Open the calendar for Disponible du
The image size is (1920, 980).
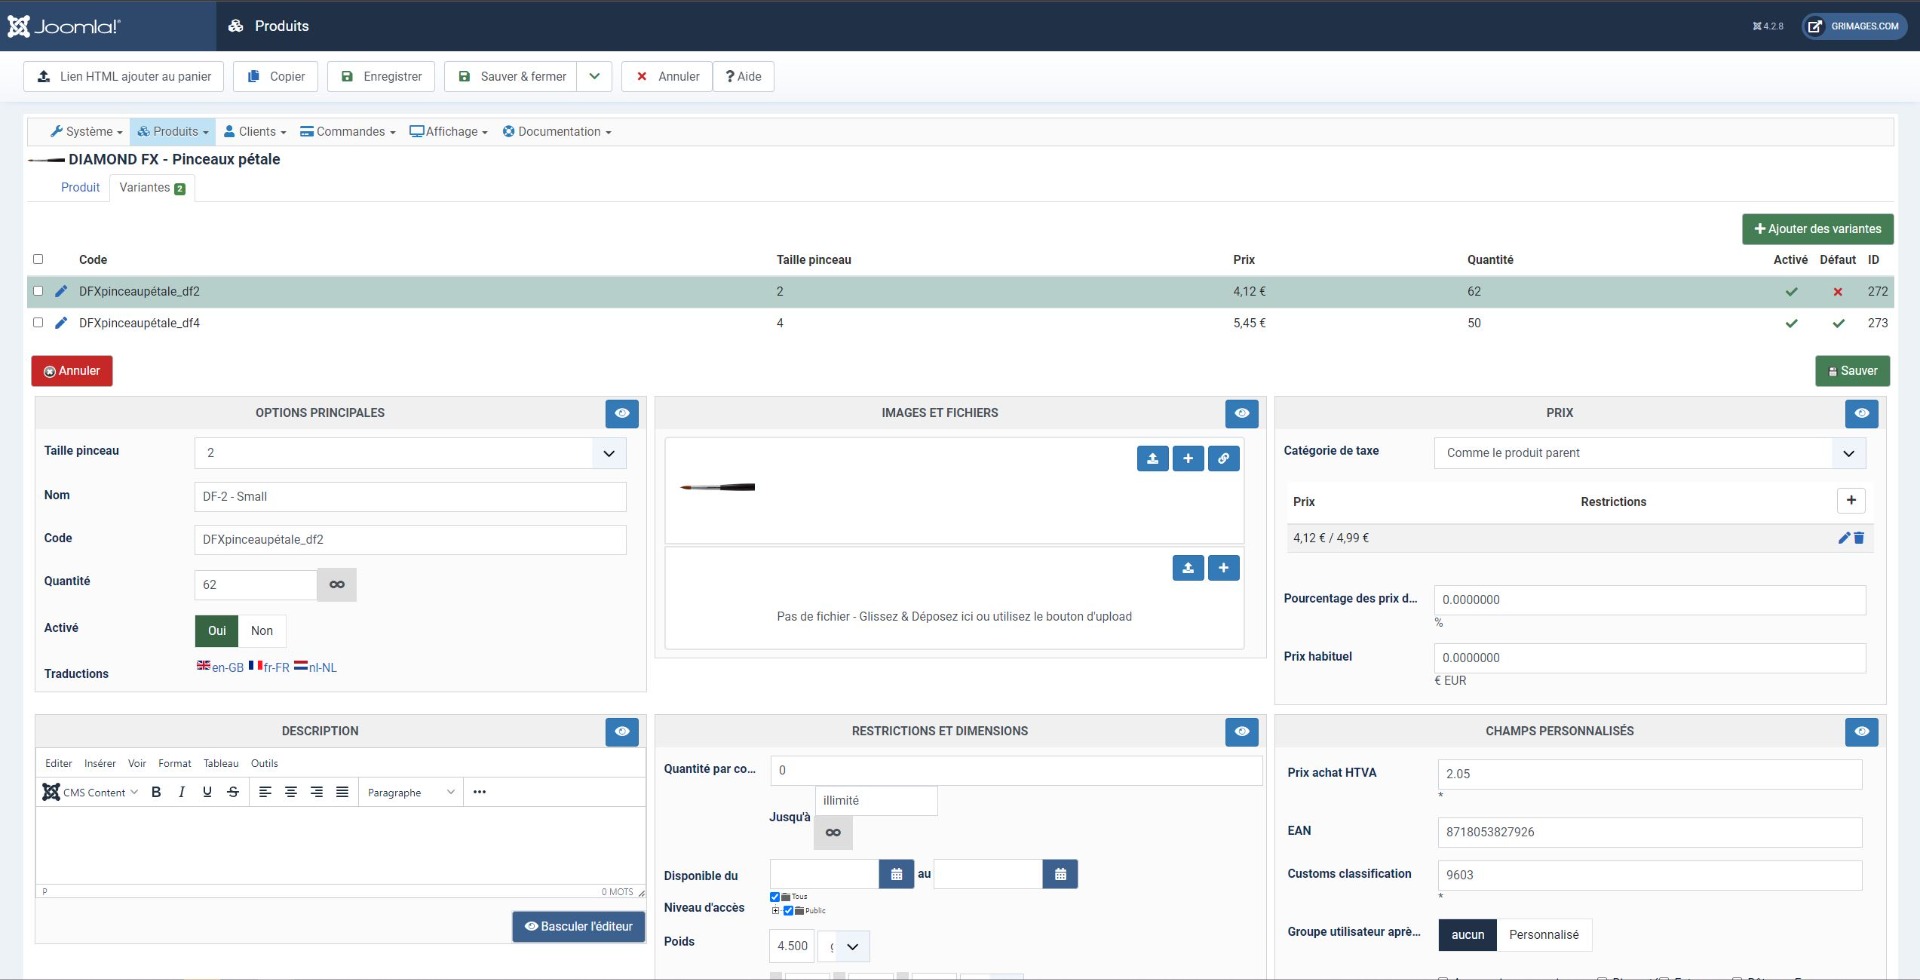pyautogui.click(x=896, y=874)
